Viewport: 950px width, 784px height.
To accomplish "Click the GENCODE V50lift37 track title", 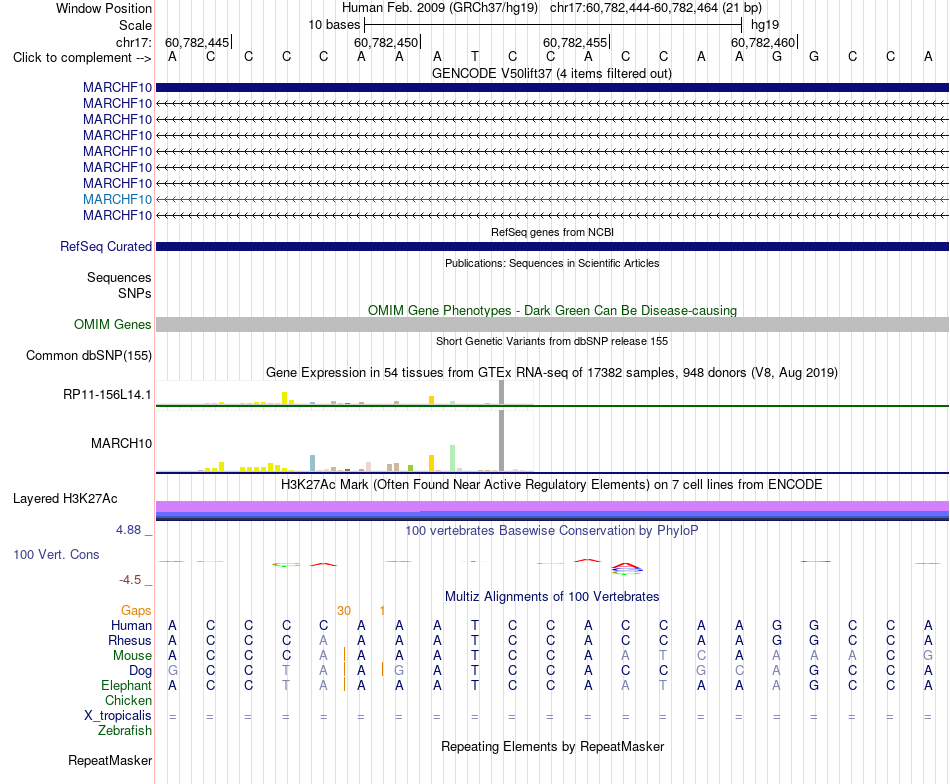I will [x=552, y=73].
